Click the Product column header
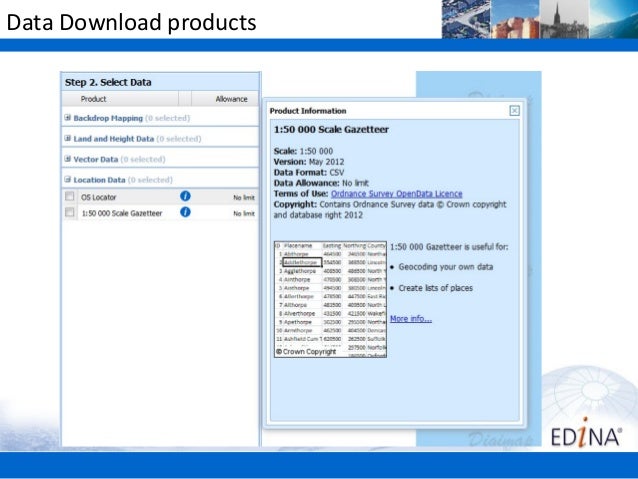The image size is (638, 479). pos(94,99)
